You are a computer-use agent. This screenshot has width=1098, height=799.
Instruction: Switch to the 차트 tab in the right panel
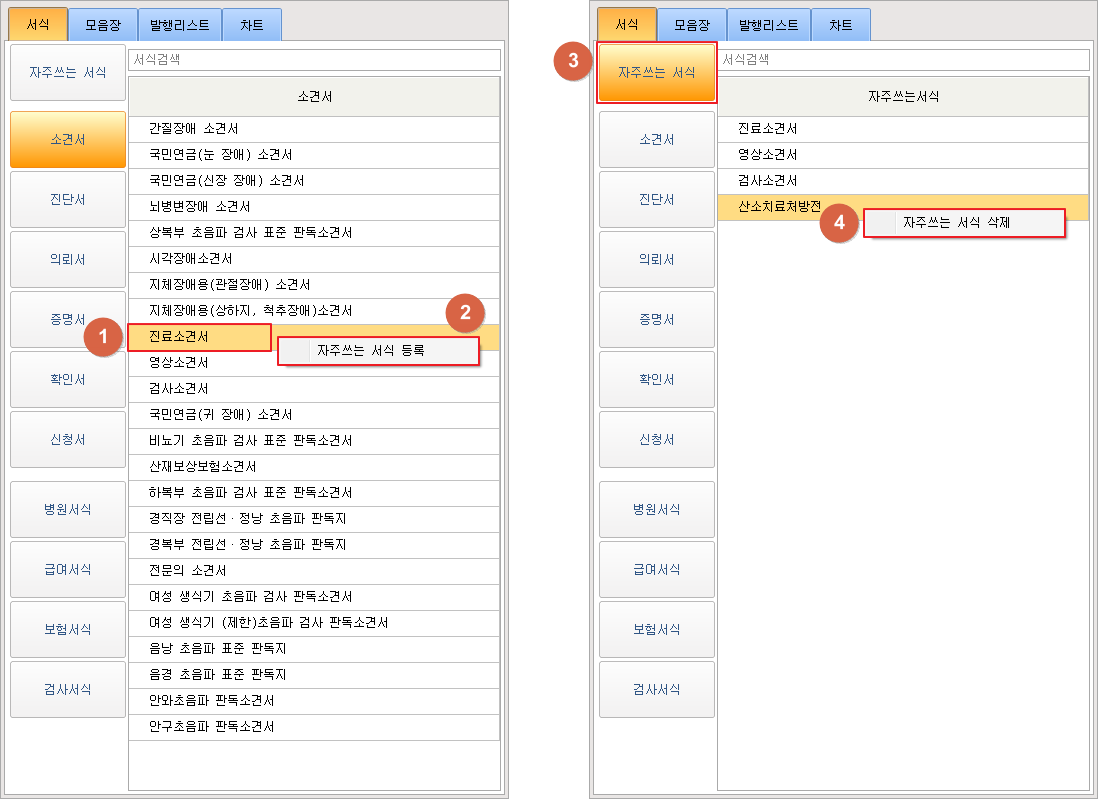(x=840, y=25)
